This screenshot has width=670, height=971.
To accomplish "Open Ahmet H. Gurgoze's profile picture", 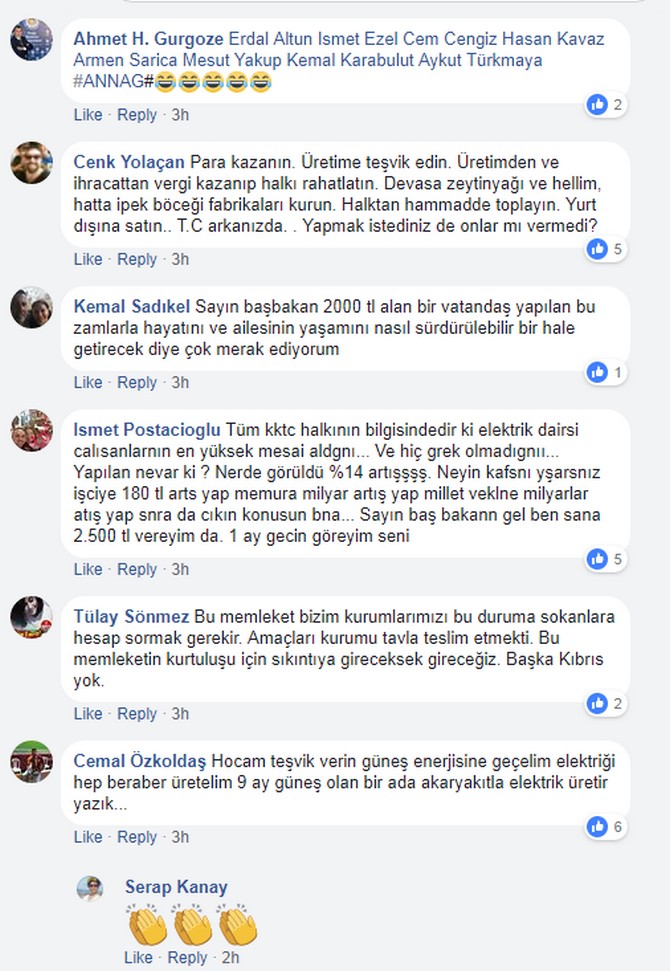I will (x=32, y=40).
